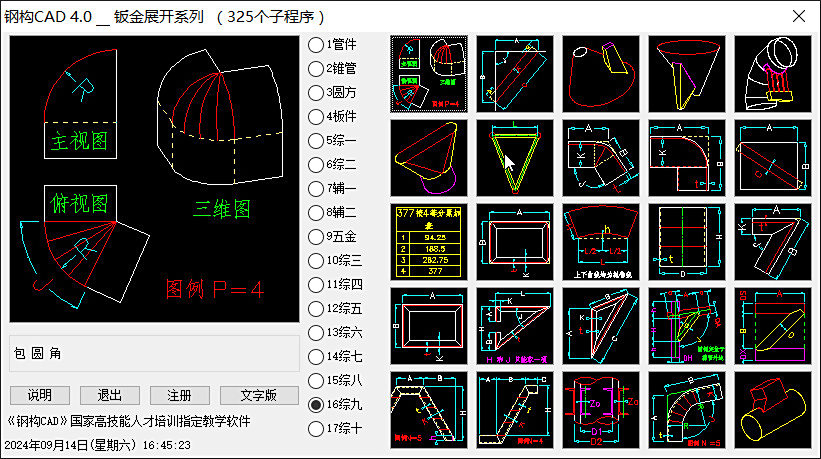Screen dimensions: 821x459
Task: Open registration with the 注册 button
Action: pos(180,395)
